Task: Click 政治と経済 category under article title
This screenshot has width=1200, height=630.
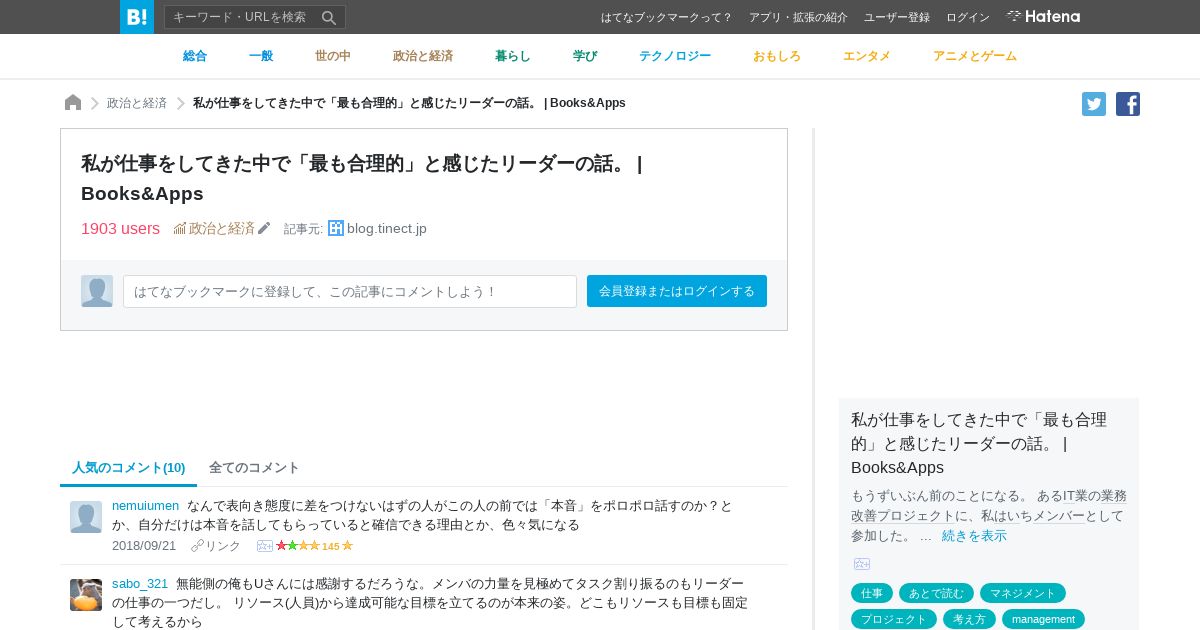Action: [x=222, y=228]
